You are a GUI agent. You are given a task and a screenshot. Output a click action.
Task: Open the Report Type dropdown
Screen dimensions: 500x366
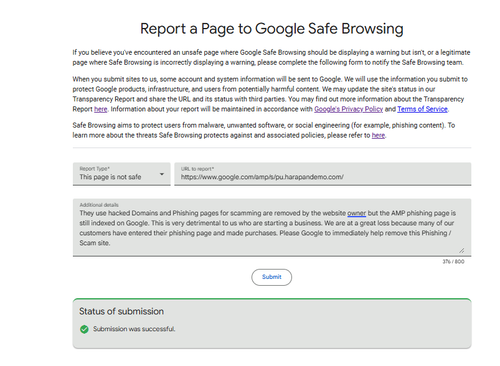coord(121,174)
